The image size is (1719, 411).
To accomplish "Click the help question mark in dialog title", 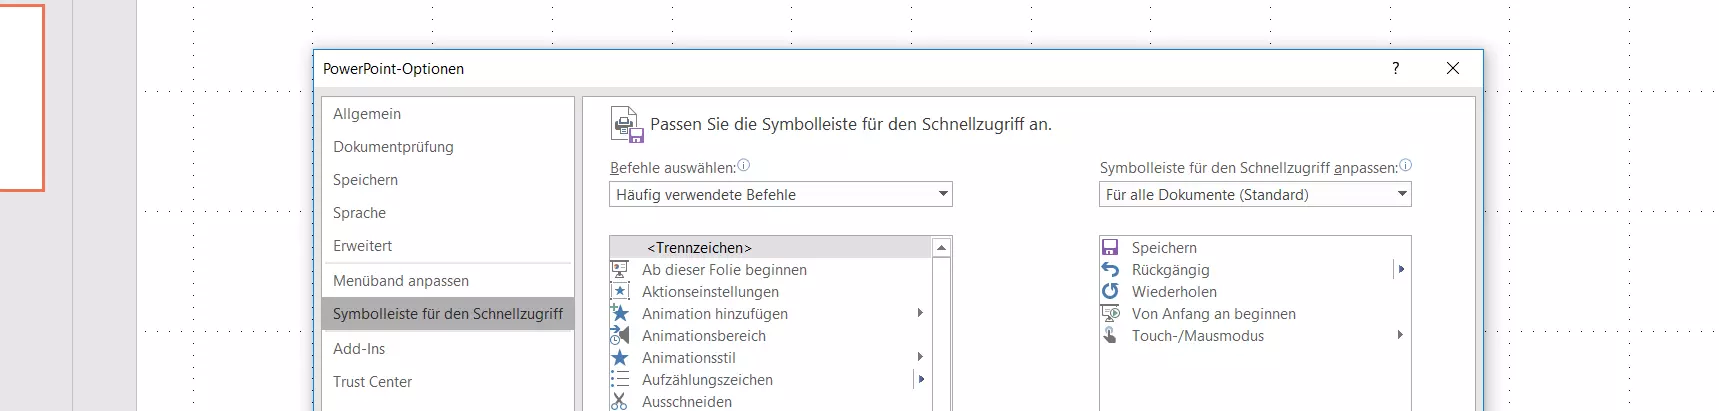I will coord(1396,68).
